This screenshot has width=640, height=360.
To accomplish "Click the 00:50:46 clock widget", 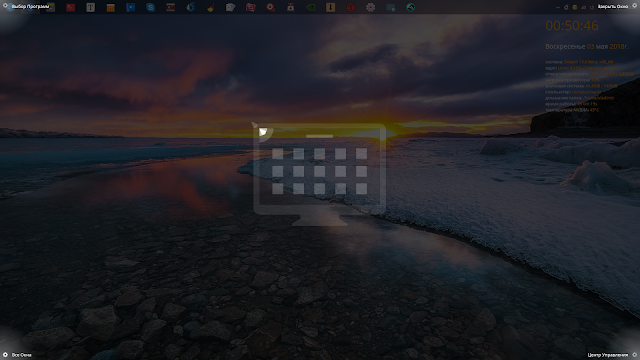I will [572, 26].
